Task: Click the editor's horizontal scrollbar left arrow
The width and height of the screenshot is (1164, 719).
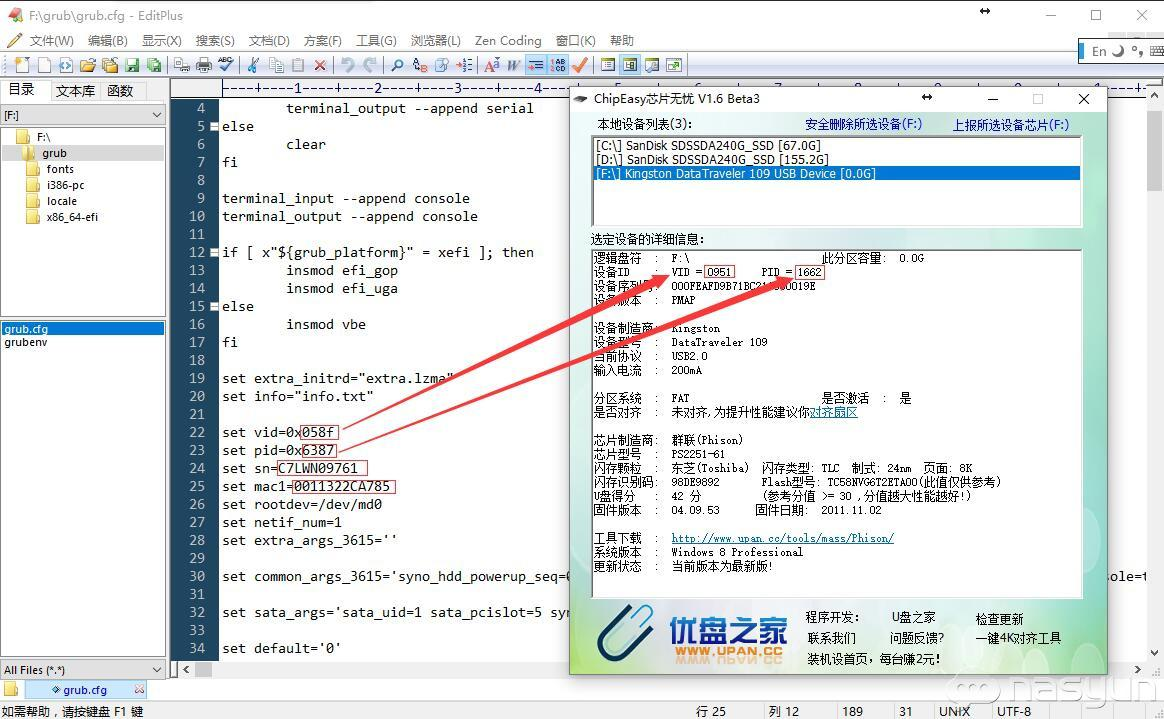Action: [x=186, y=669]
